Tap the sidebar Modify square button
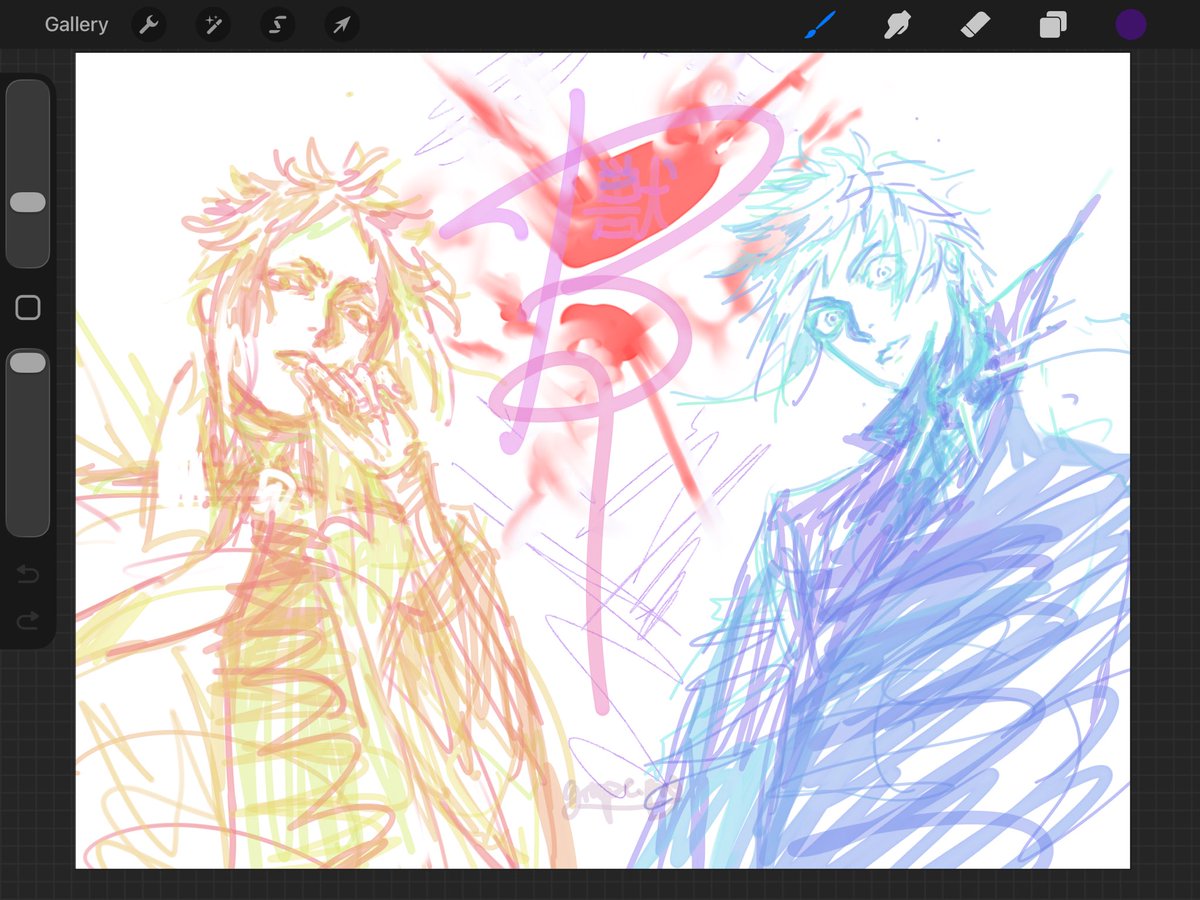The height and width of the screenshot is (900, 1200). 28,308
